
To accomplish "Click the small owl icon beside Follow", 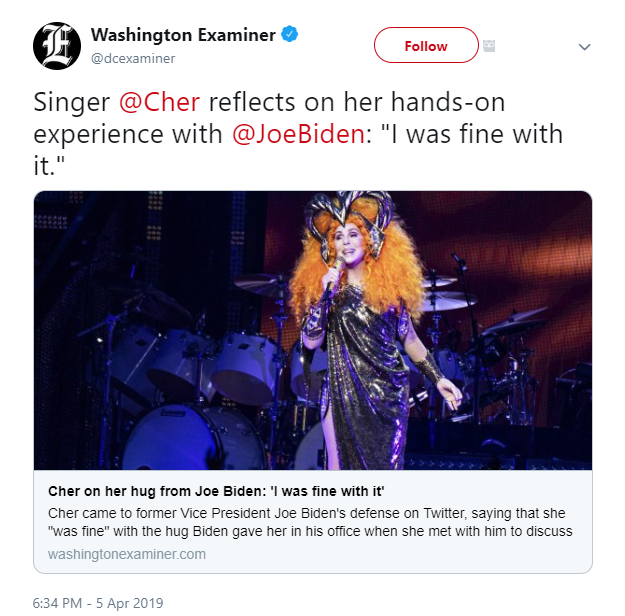I will pos(489,46).
